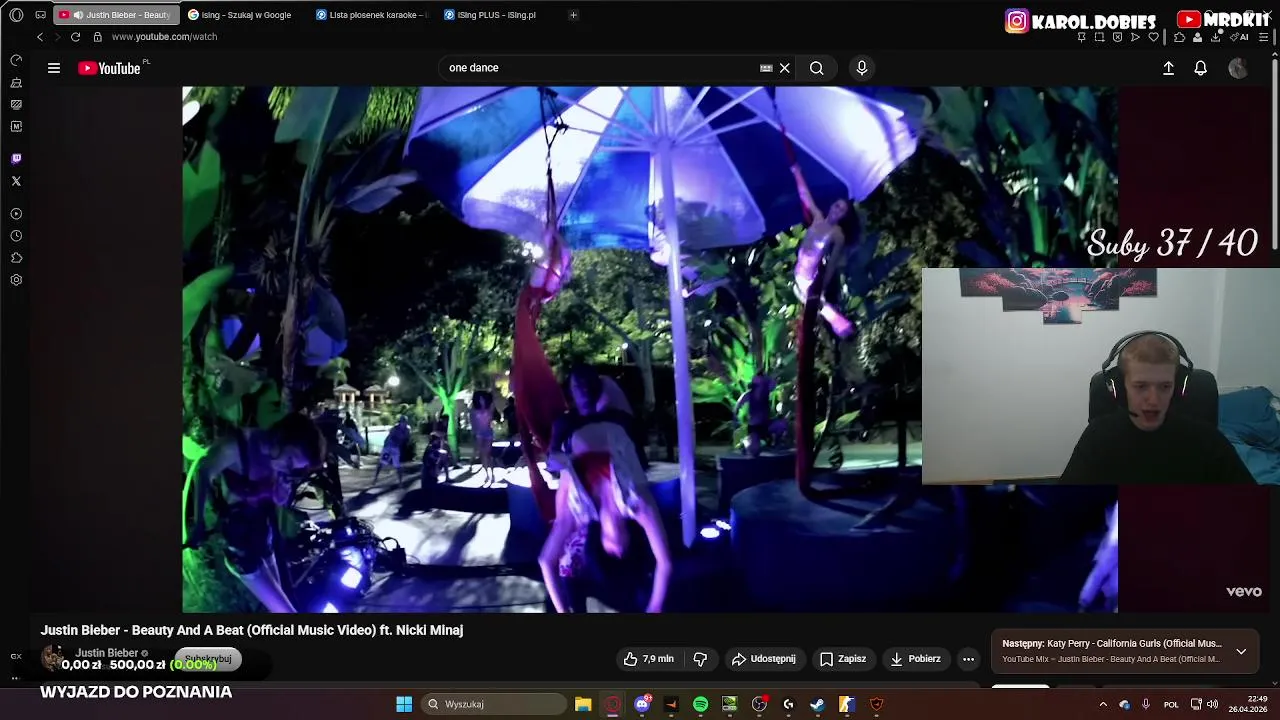The width and height of the screenshot is (1280, 720).
Task: Clear the 'one dance' search text
Action: [x=785, y=68]
